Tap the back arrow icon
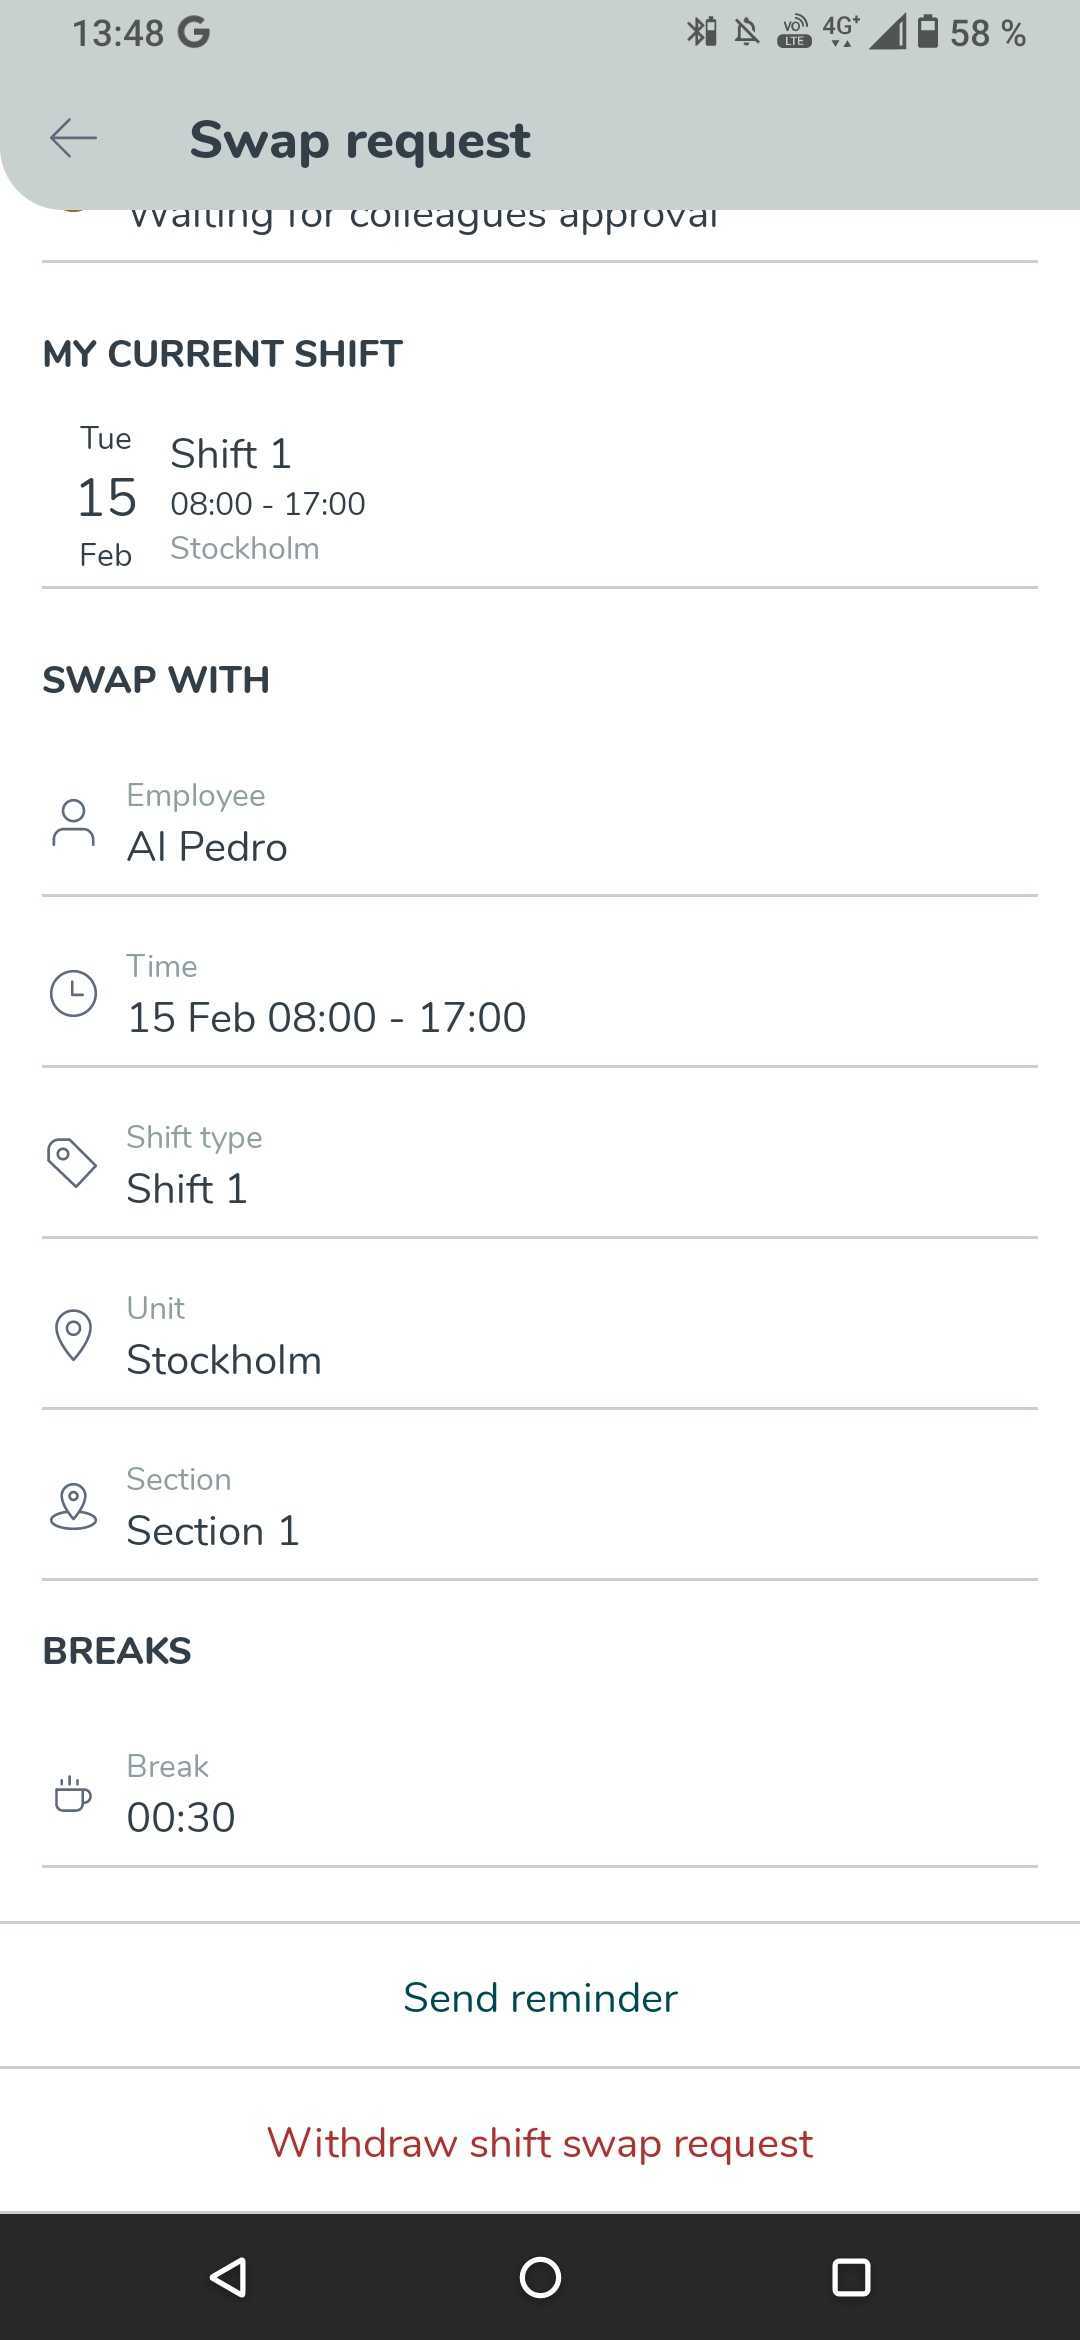The width and height of the screenshot is (1080, 2340). 73,138
